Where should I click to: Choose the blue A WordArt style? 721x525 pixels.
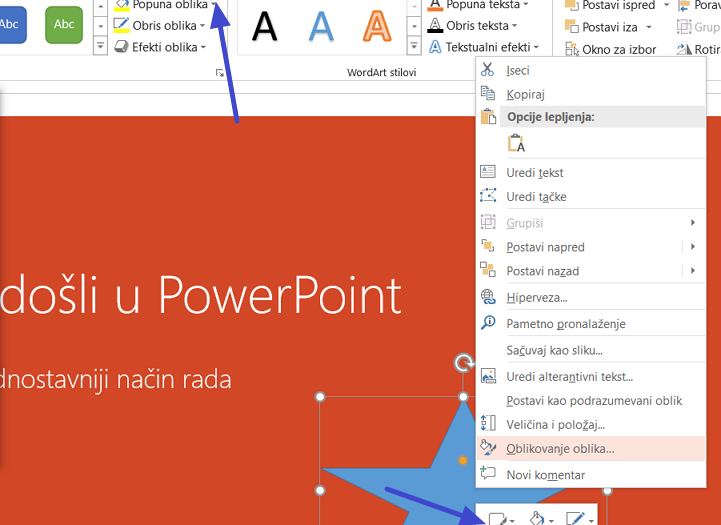[x=321, y=27]
